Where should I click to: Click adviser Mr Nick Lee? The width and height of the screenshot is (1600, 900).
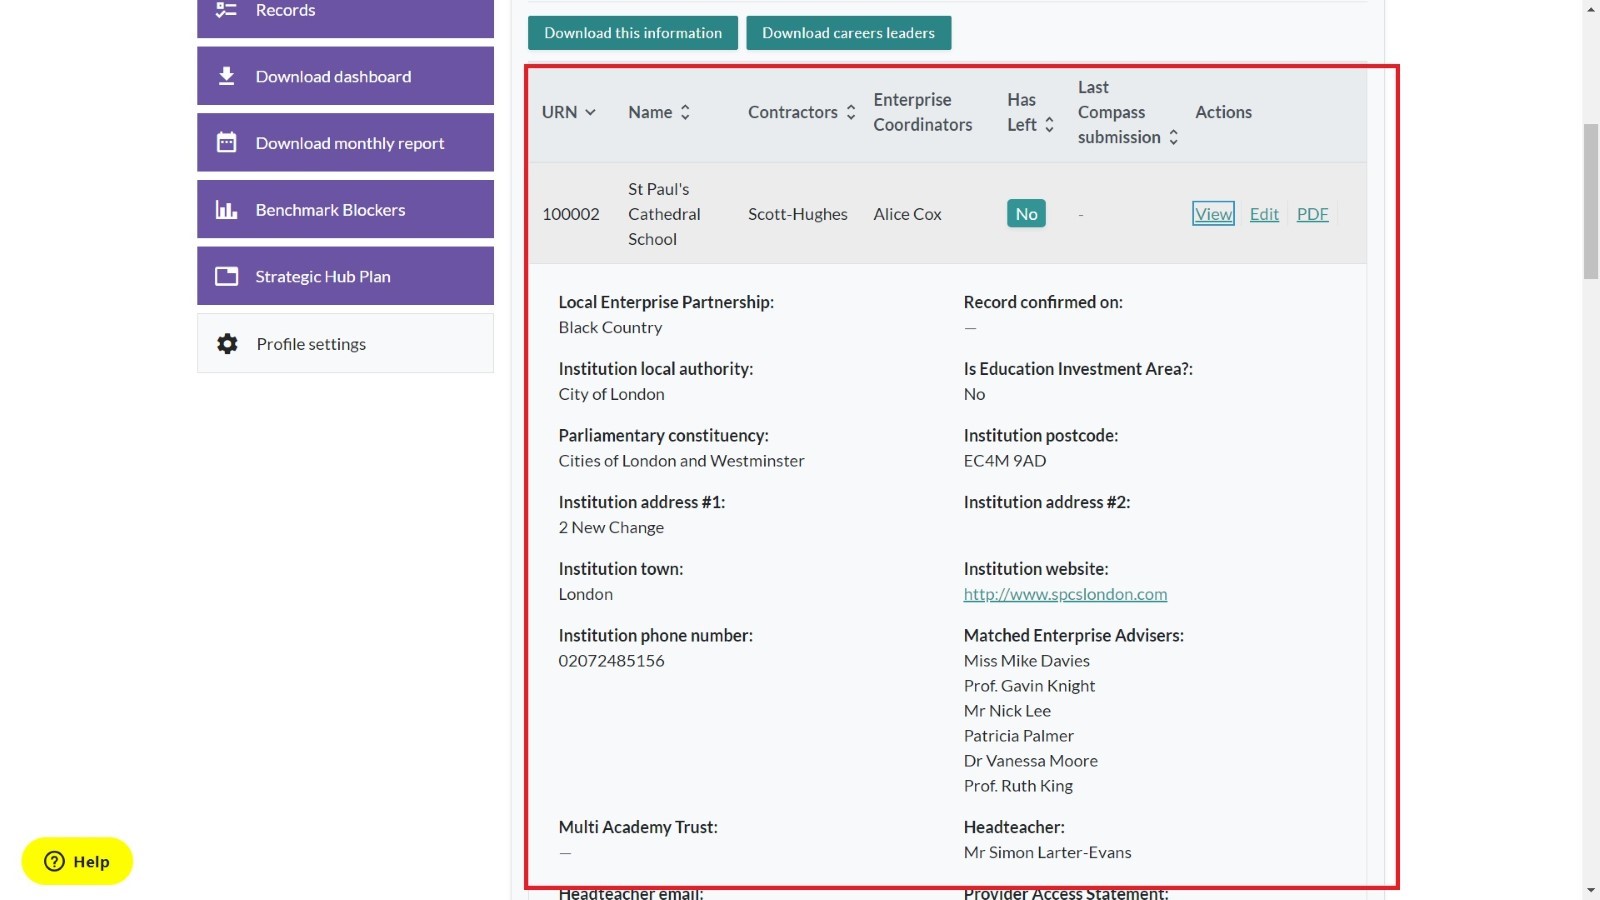1007,711
